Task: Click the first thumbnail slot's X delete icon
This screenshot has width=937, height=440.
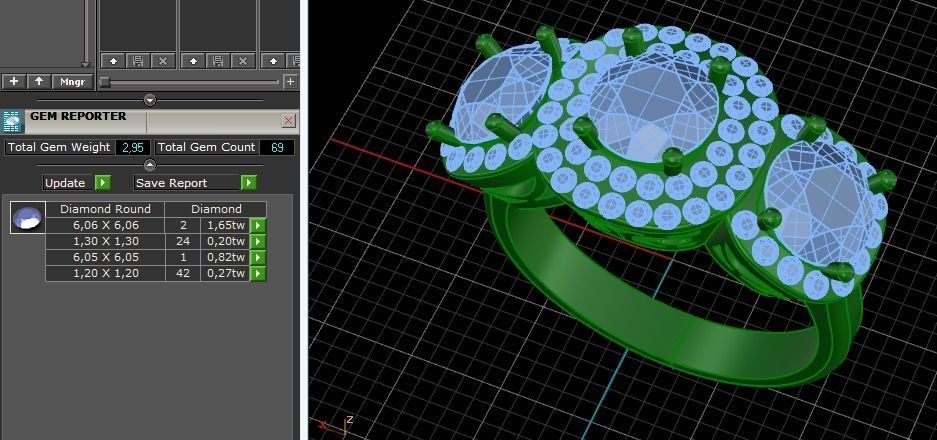Action: pyautogui.click(x=163, y=60)
